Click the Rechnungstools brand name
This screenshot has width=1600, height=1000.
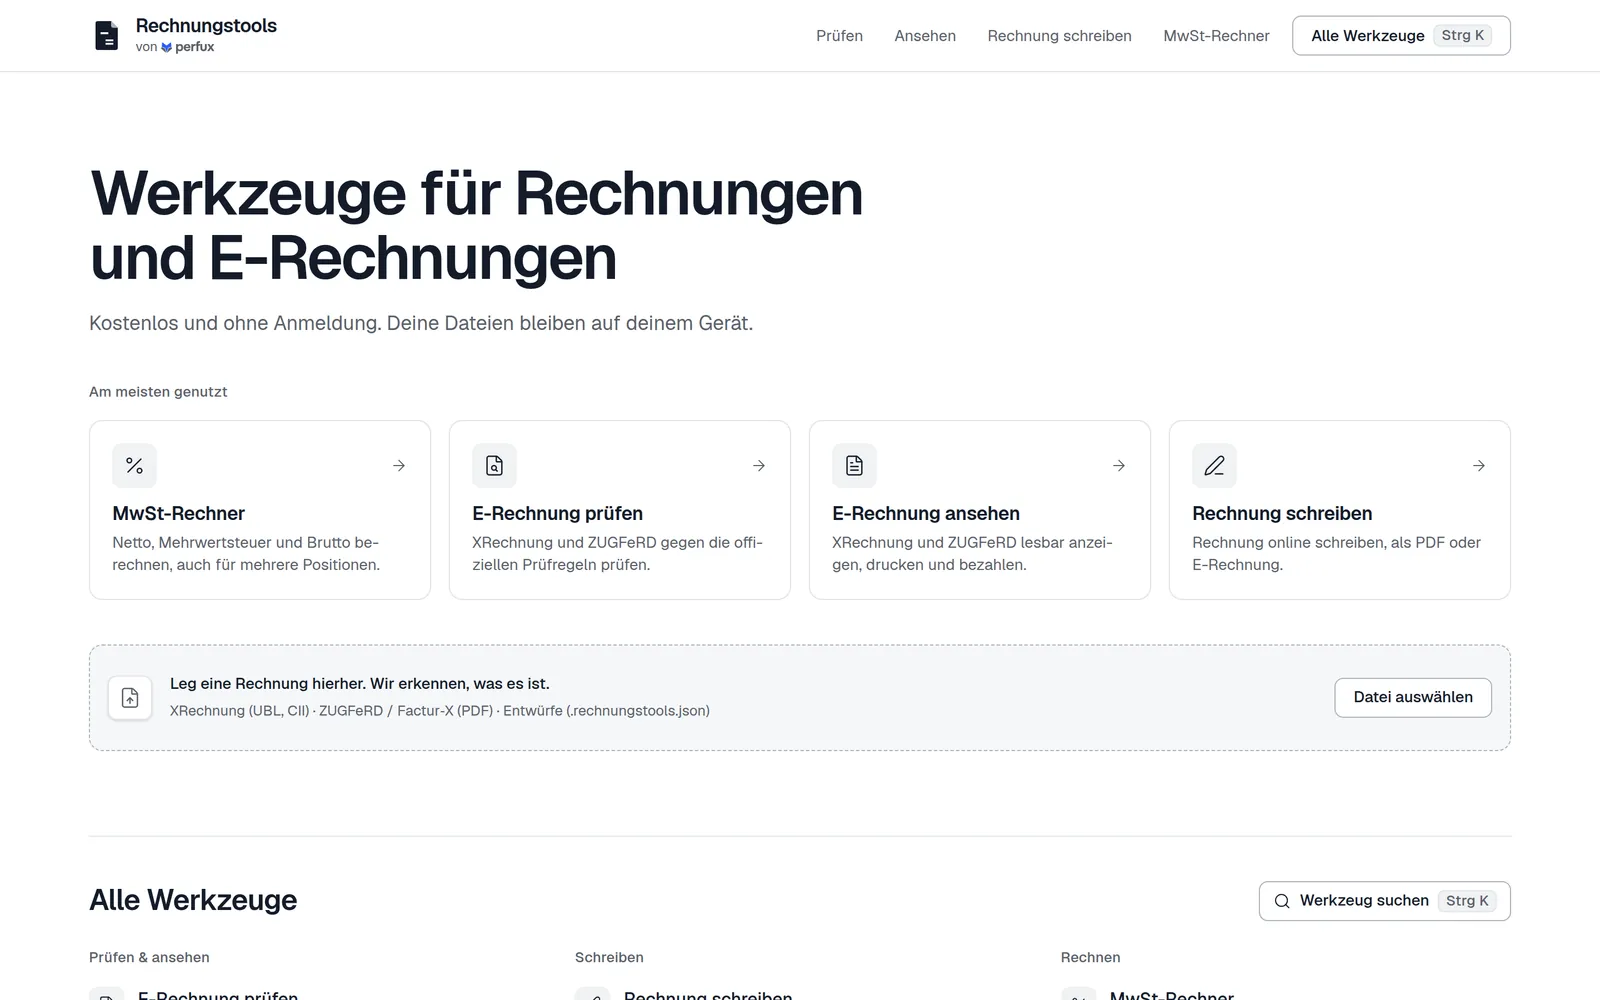coord(206,26)
